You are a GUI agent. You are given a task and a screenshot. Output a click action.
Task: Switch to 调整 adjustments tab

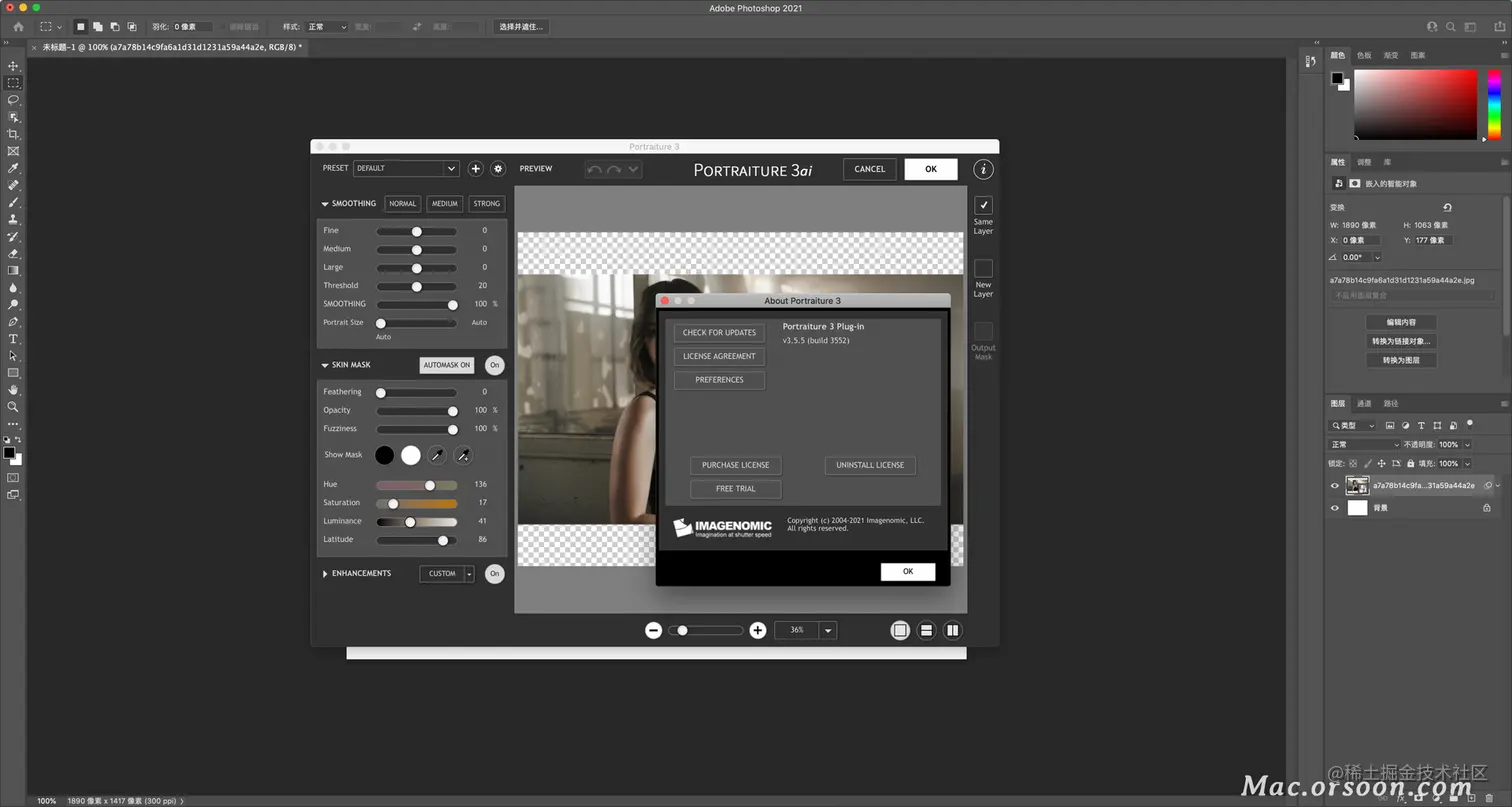tap(1364, 162)
